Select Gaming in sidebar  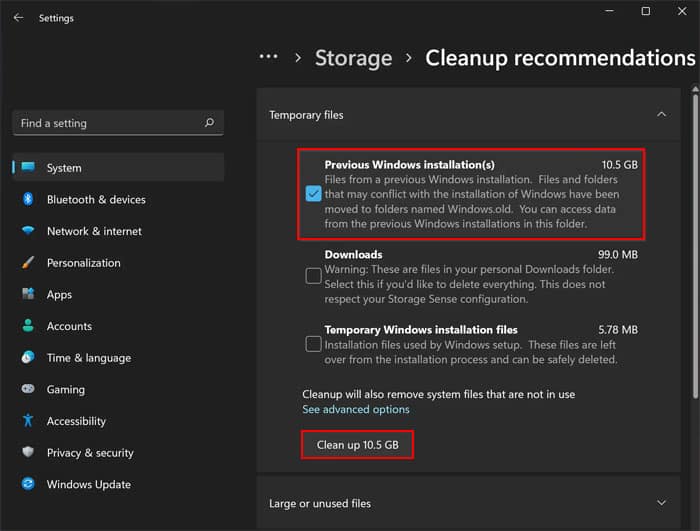(118, 389)
